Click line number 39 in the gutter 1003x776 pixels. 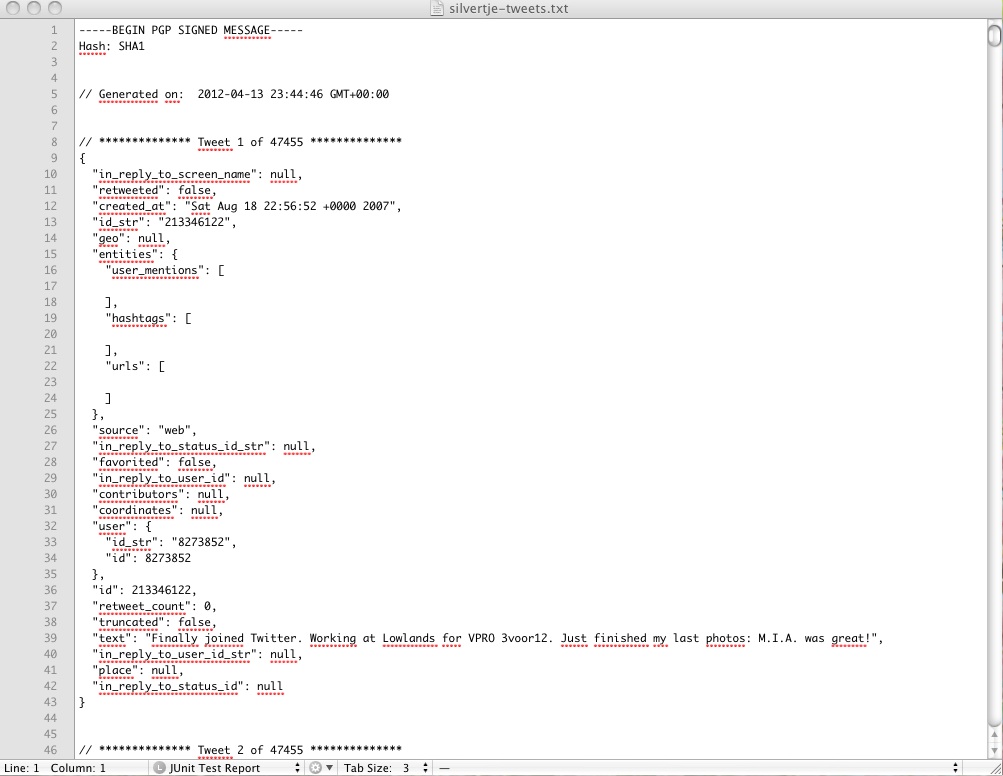[50, 638]
